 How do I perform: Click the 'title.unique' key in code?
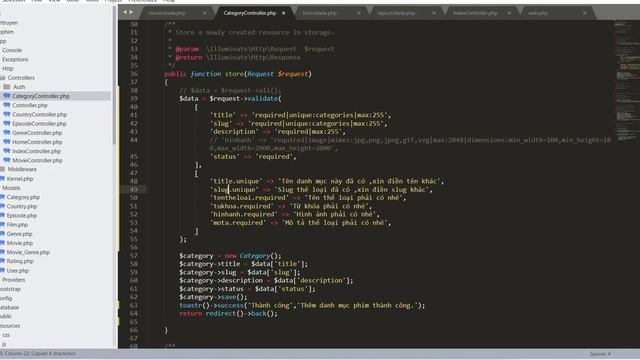point(236,181)
